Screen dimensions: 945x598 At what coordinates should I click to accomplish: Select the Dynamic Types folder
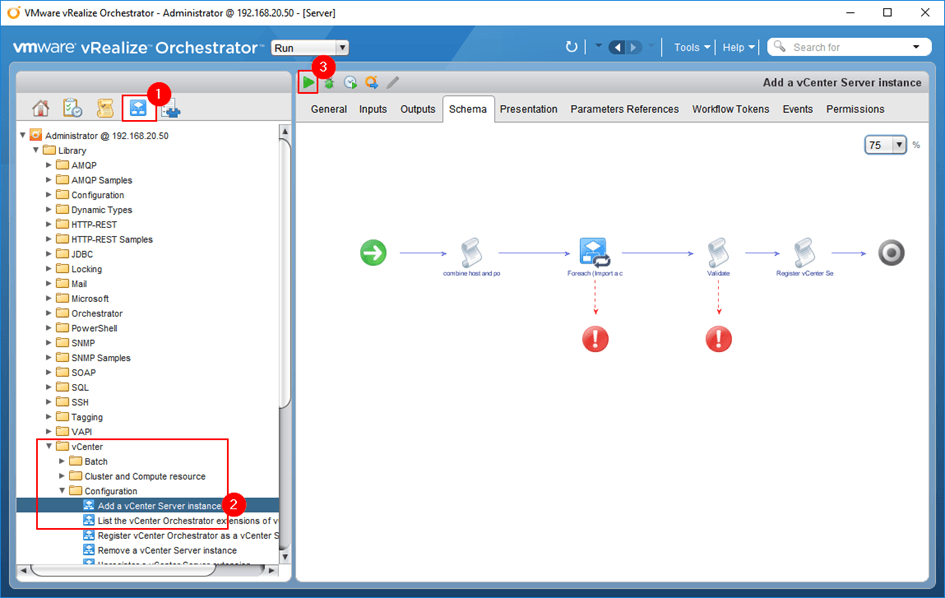pyautogui.click(x=101, y=210)
